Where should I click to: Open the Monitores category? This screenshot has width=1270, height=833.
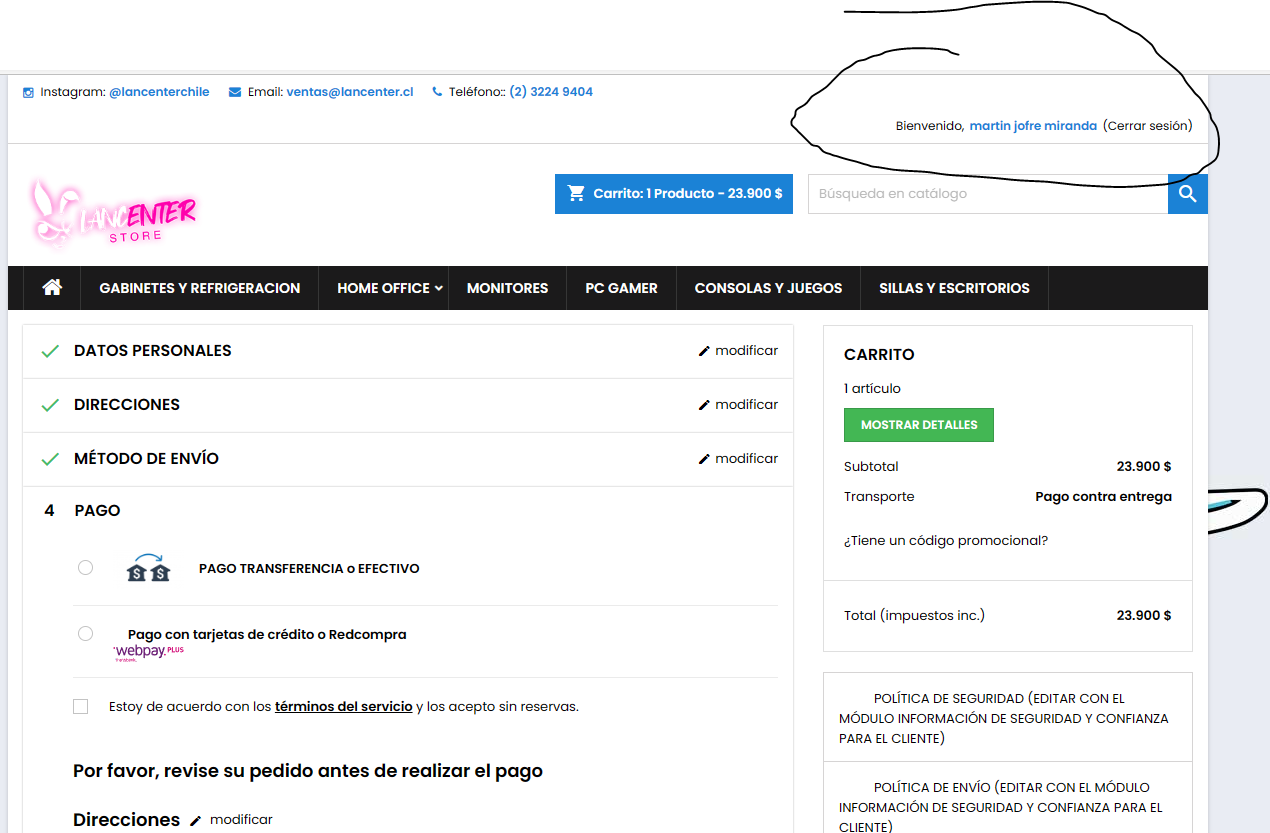(x=507, y=288)
